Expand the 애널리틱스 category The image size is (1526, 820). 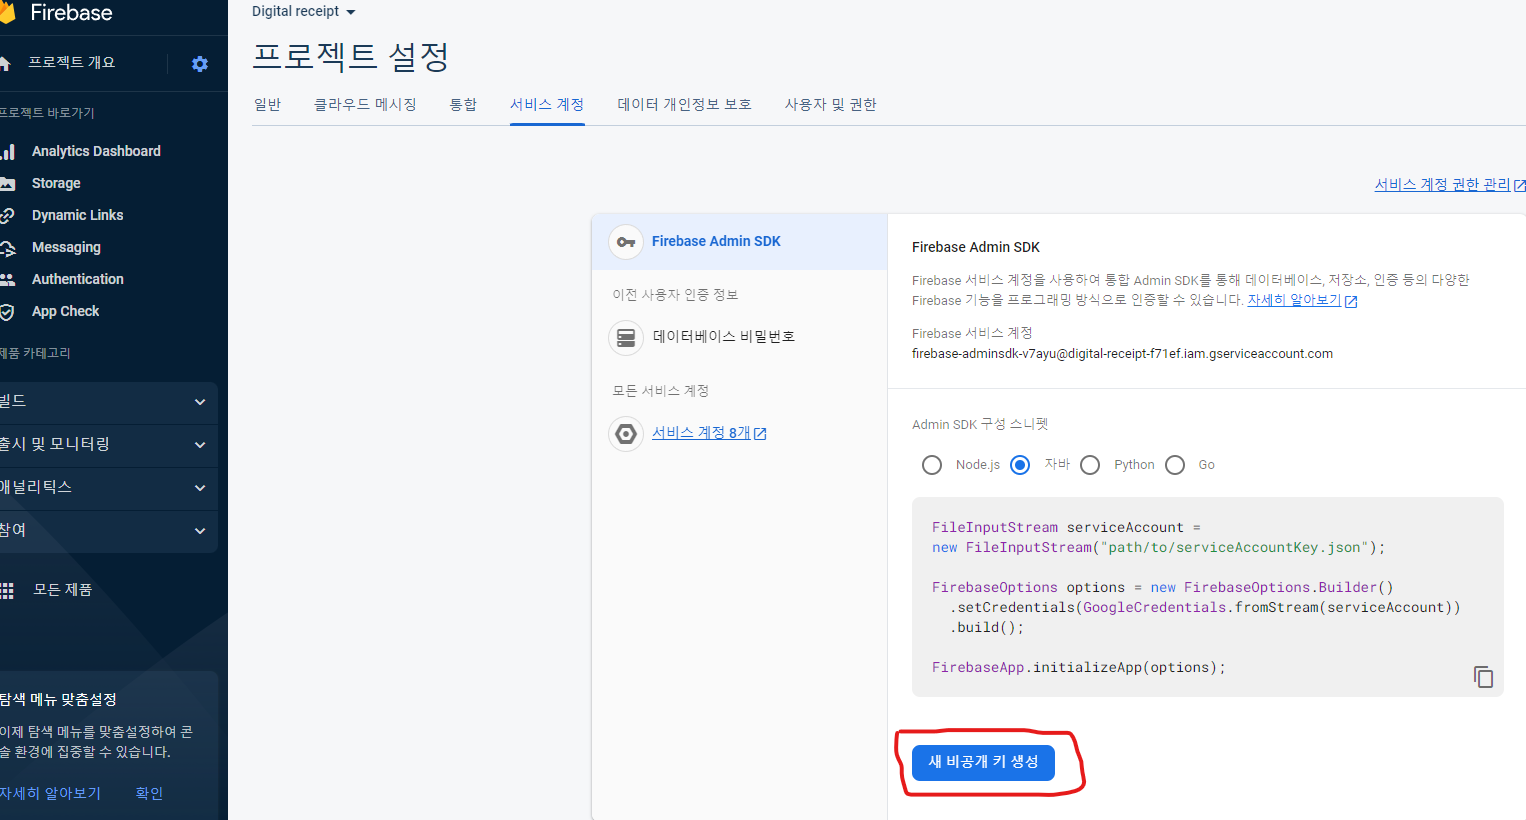tap(108, 488)
